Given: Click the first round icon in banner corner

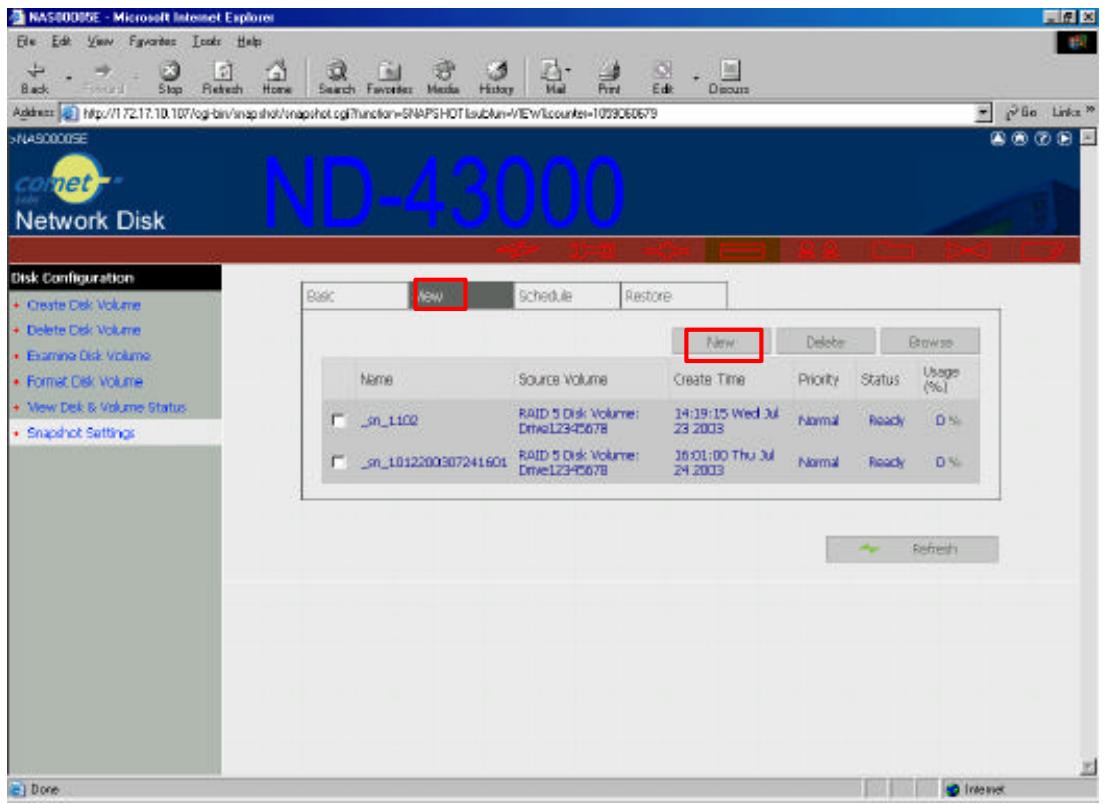Looking at the screenshot, I should (x=998, y=139).
